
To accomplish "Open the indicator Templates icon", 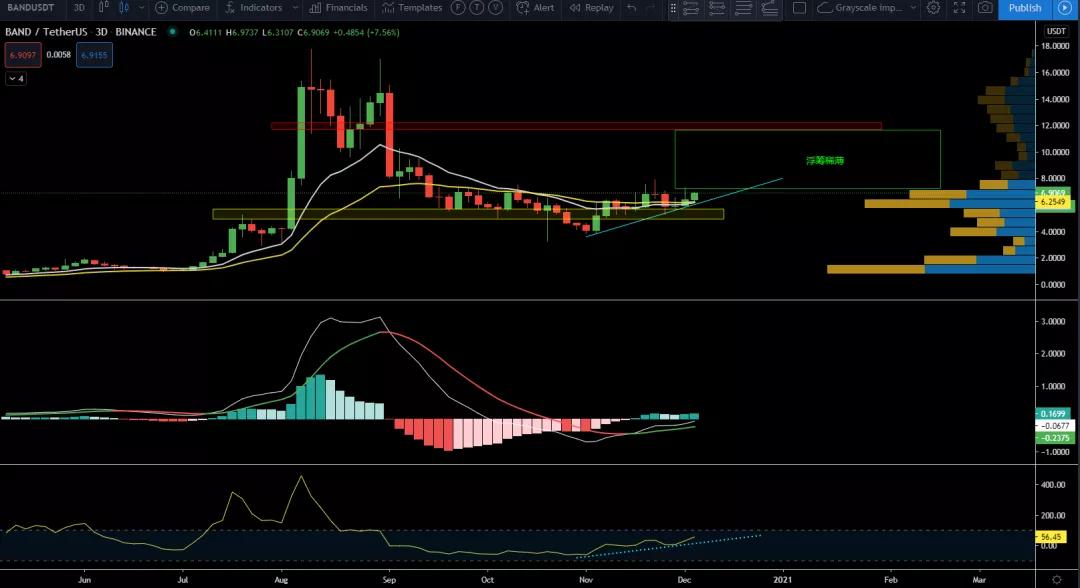I will click(412, 8).
